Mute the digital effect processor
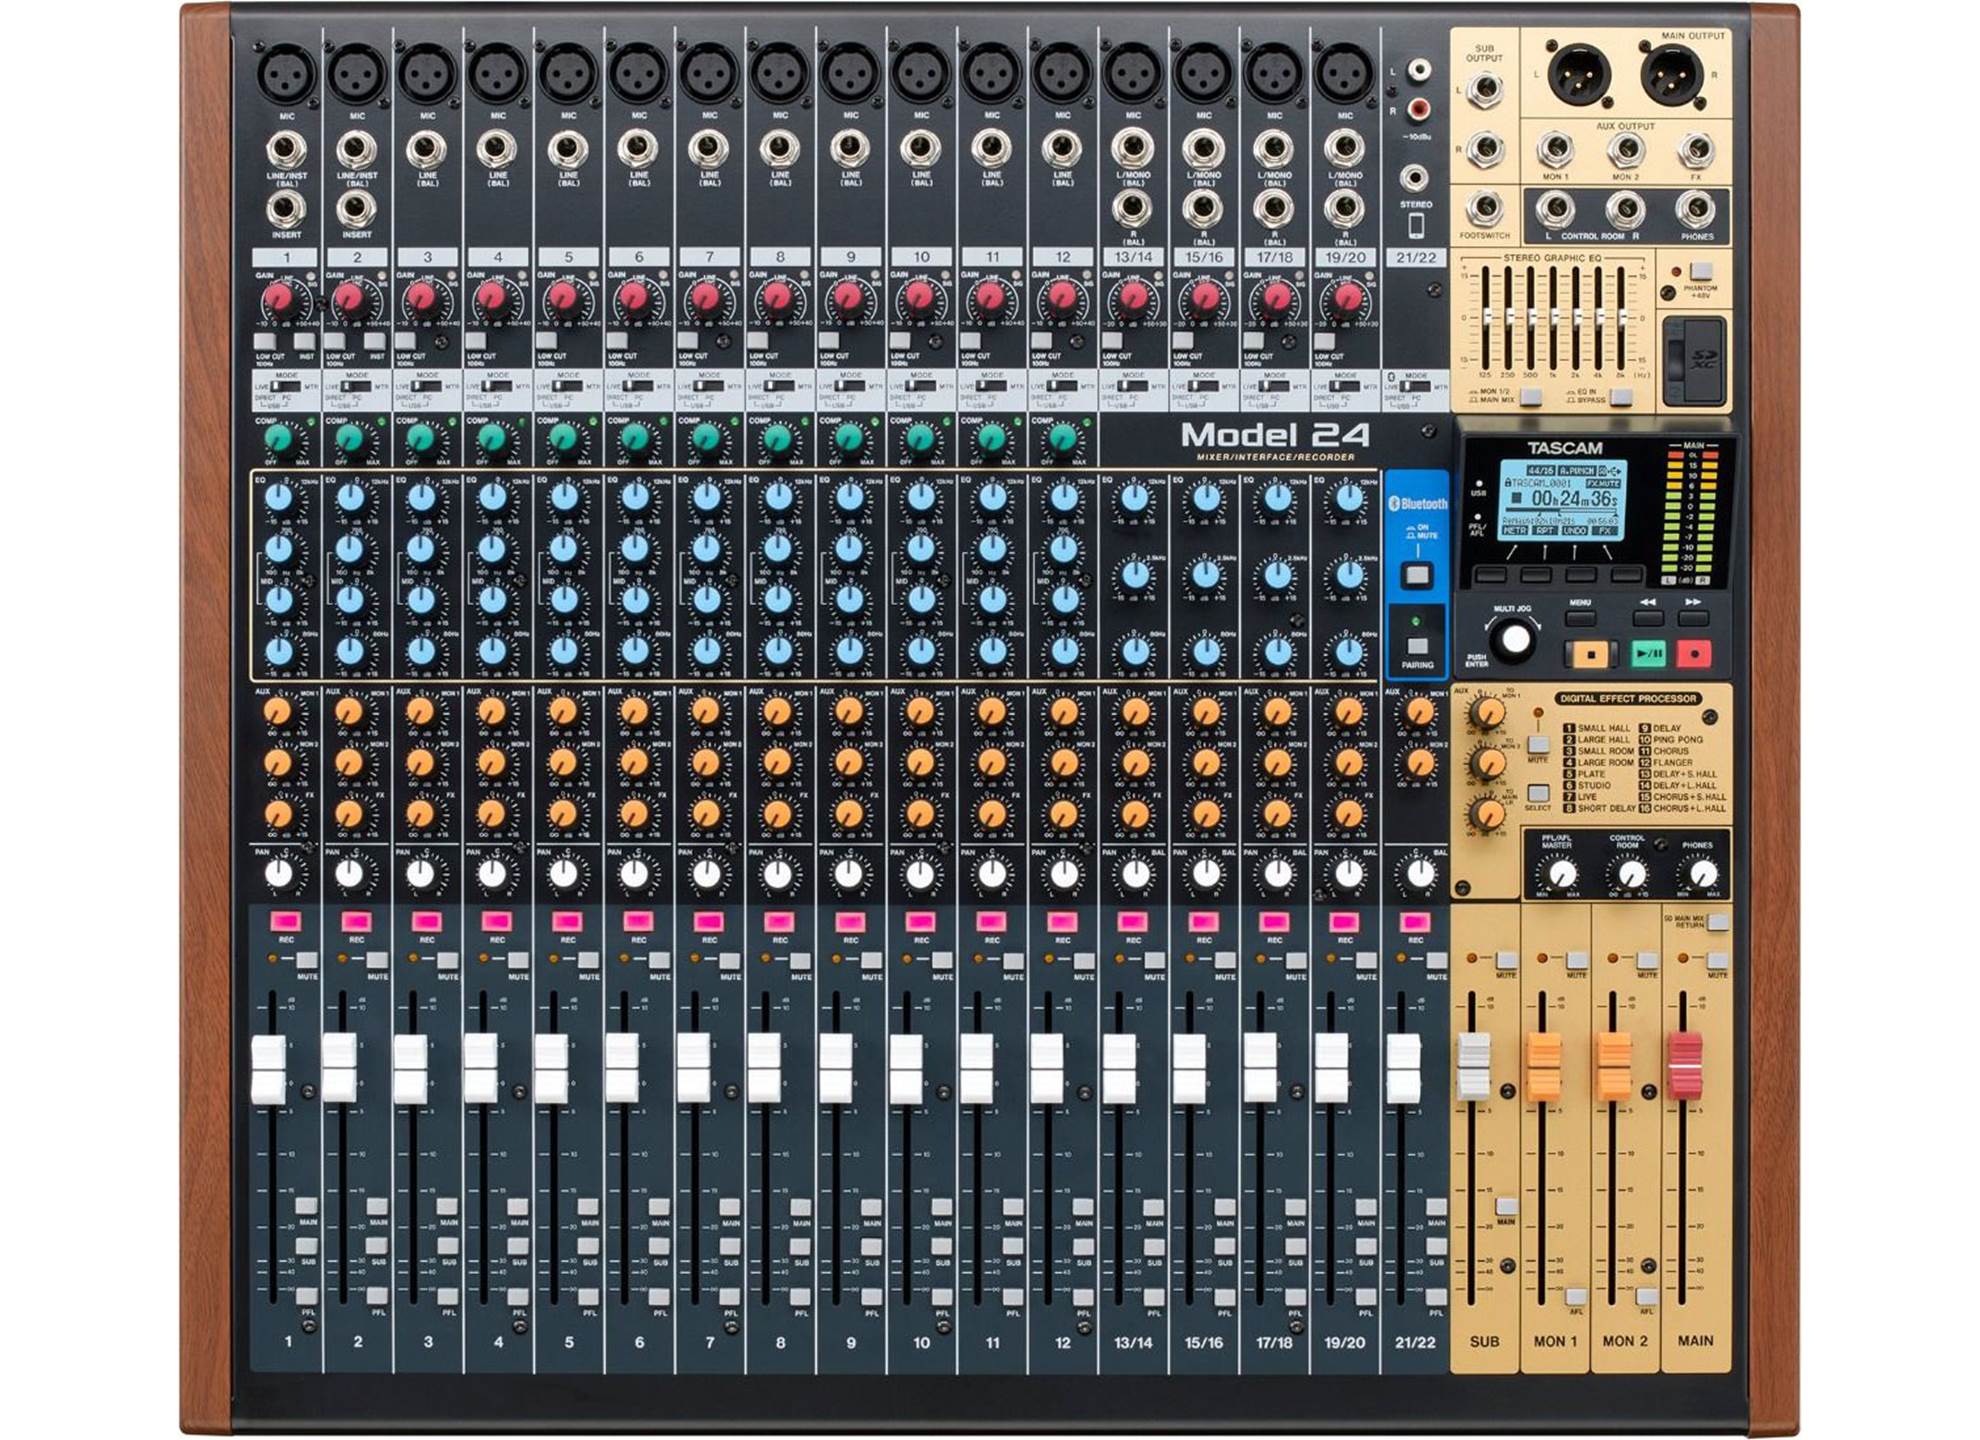 pyautogui.click(x=1538, y=745)
